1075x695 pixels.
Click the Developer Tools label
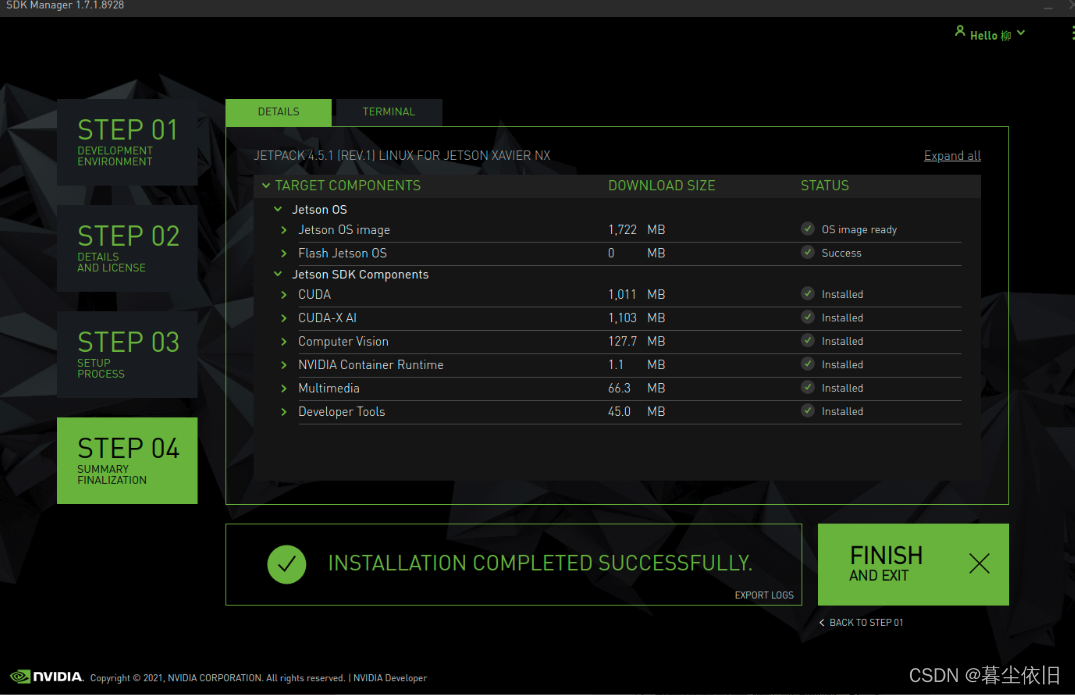pyautogui.click(x=341, y=411)
